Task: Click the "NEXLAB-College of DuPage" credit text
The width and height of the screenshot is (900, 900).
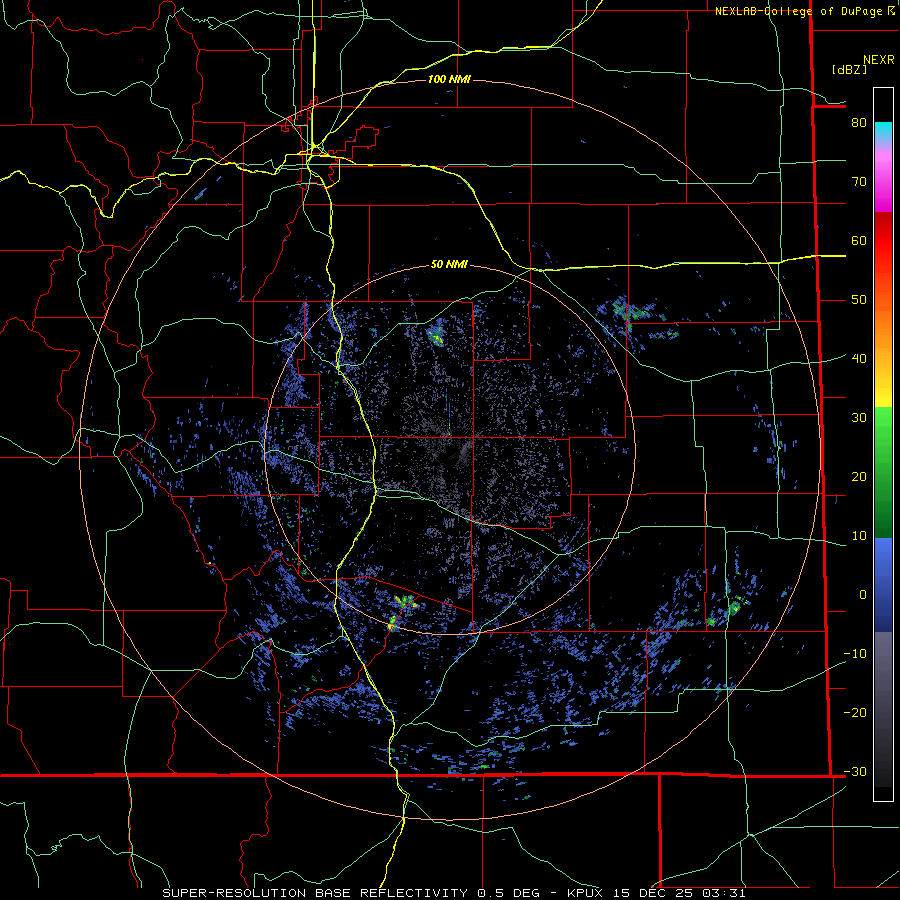Action: tap(800, 11)
